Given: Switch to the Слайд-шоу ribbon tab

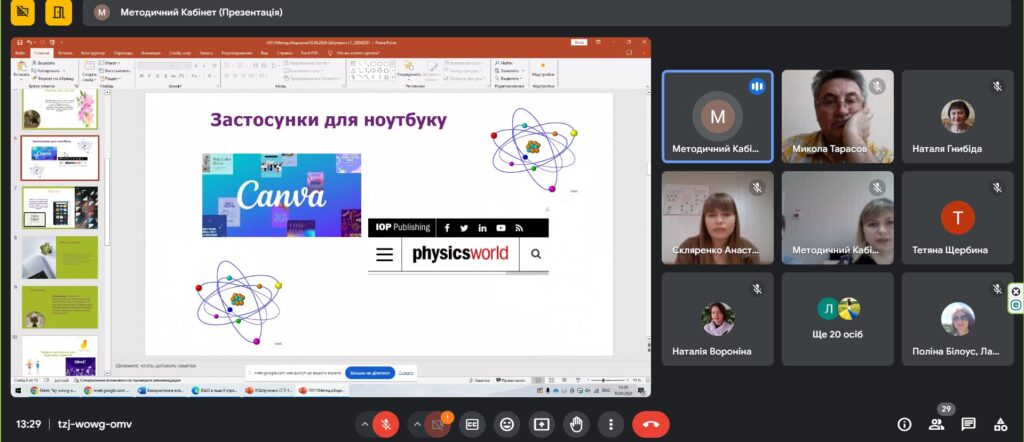Looking at the screenshot, I should (180, 53).
